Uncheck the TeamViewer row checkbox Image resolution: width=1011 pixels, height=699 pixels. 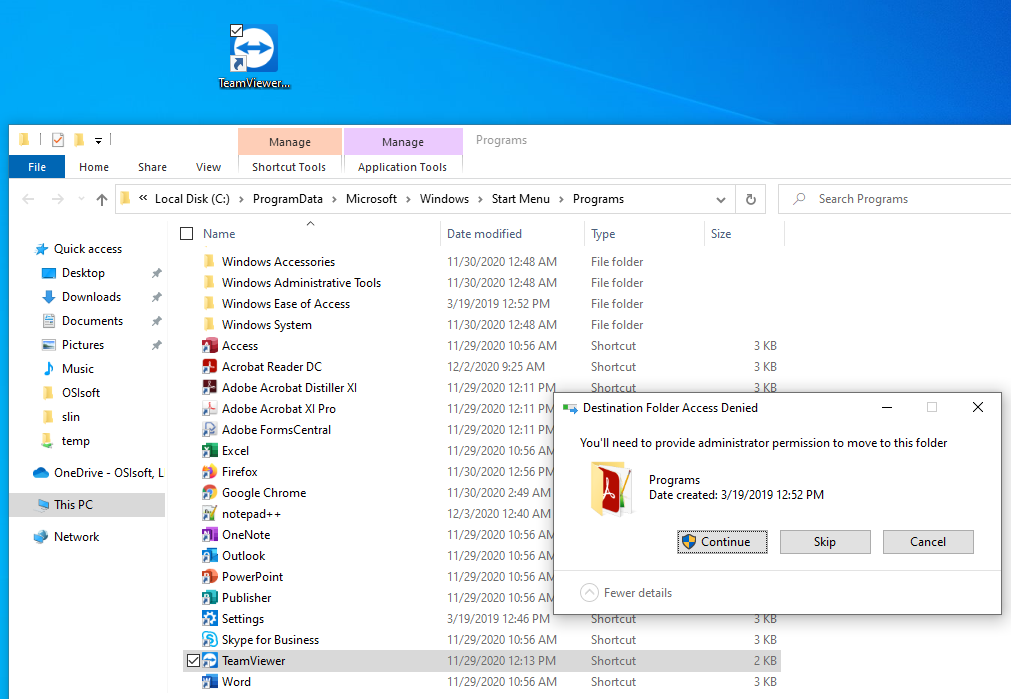click(191, 660)
